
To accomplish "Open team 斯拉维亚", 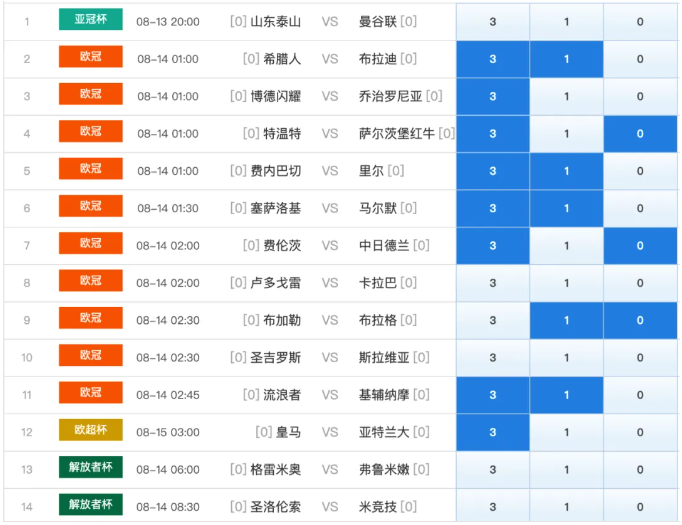I will click(x=384, y=358).
